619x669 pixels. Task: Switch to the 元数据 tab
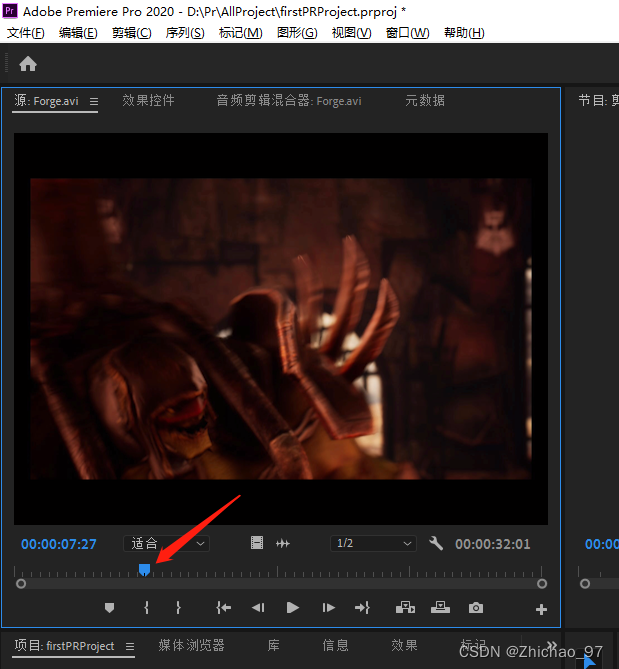(425, 101)
